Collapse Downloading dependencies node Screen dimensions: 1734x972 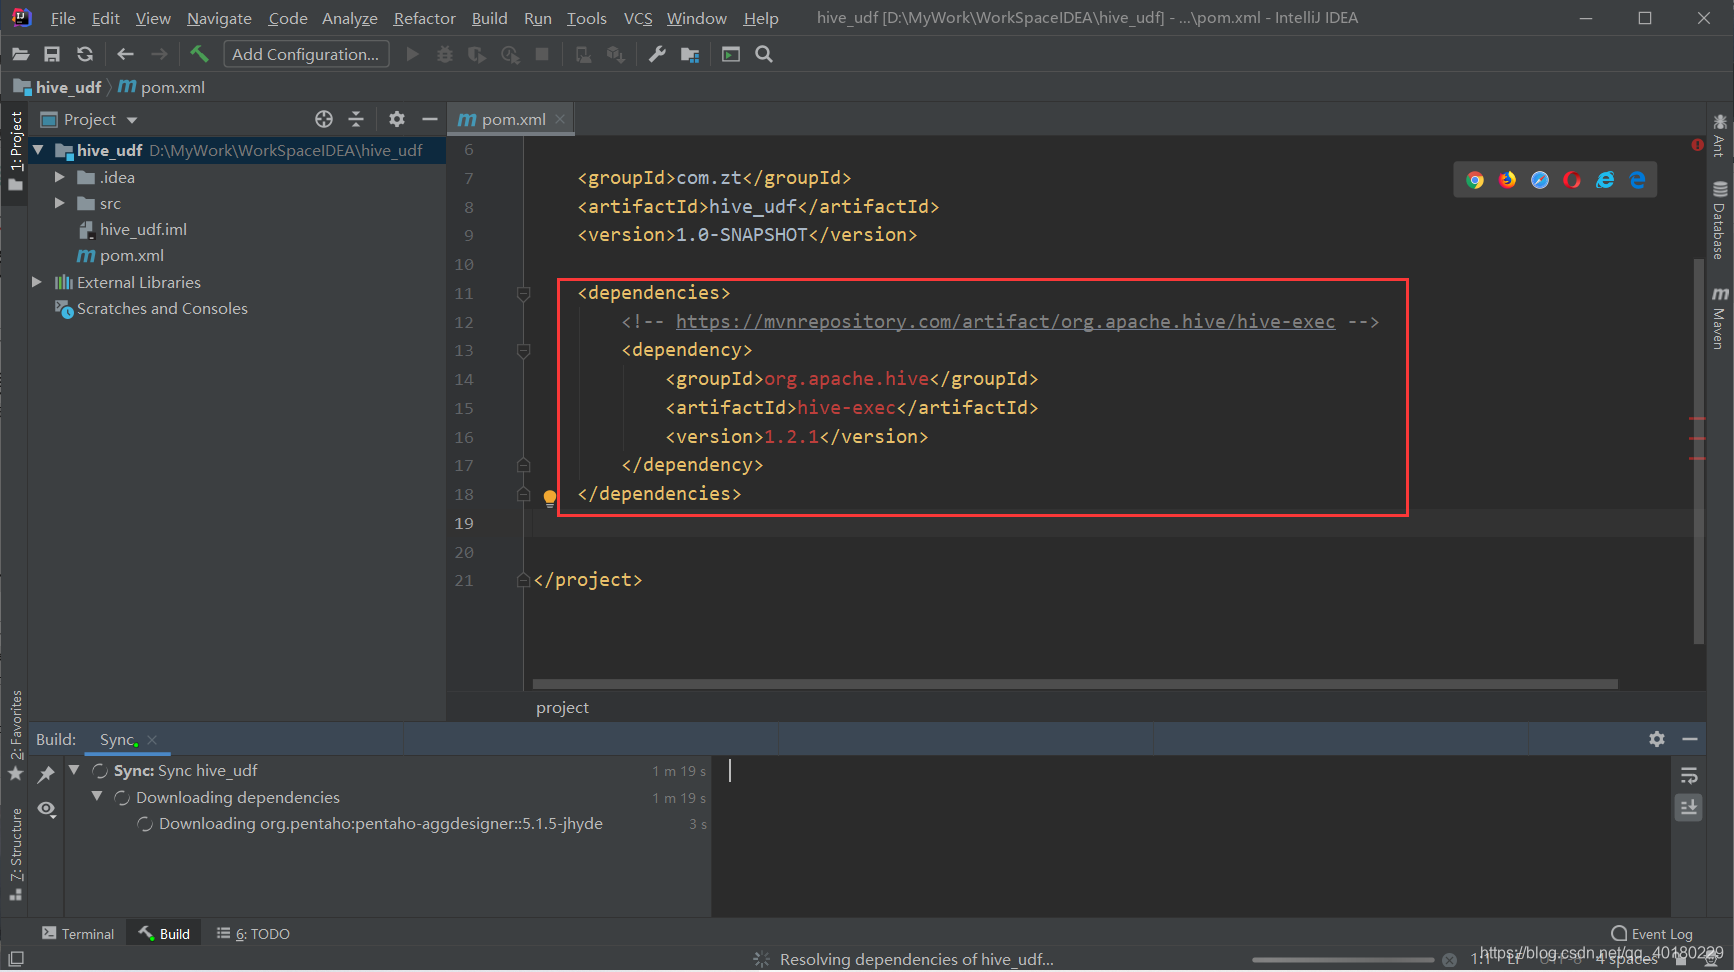point(97,796)
